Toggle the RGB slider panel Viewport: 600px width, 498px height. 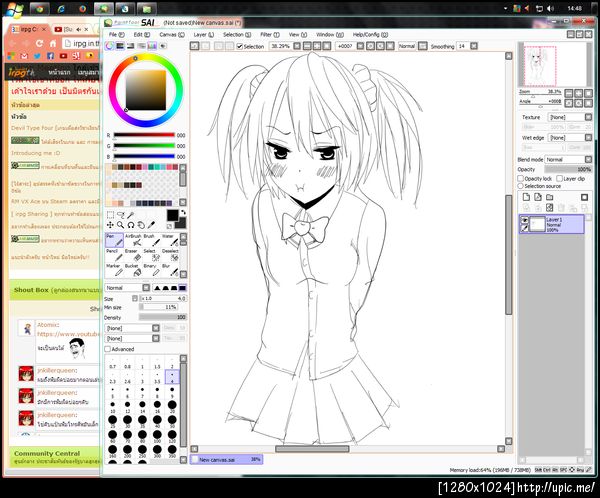click(x=120, y=46)
